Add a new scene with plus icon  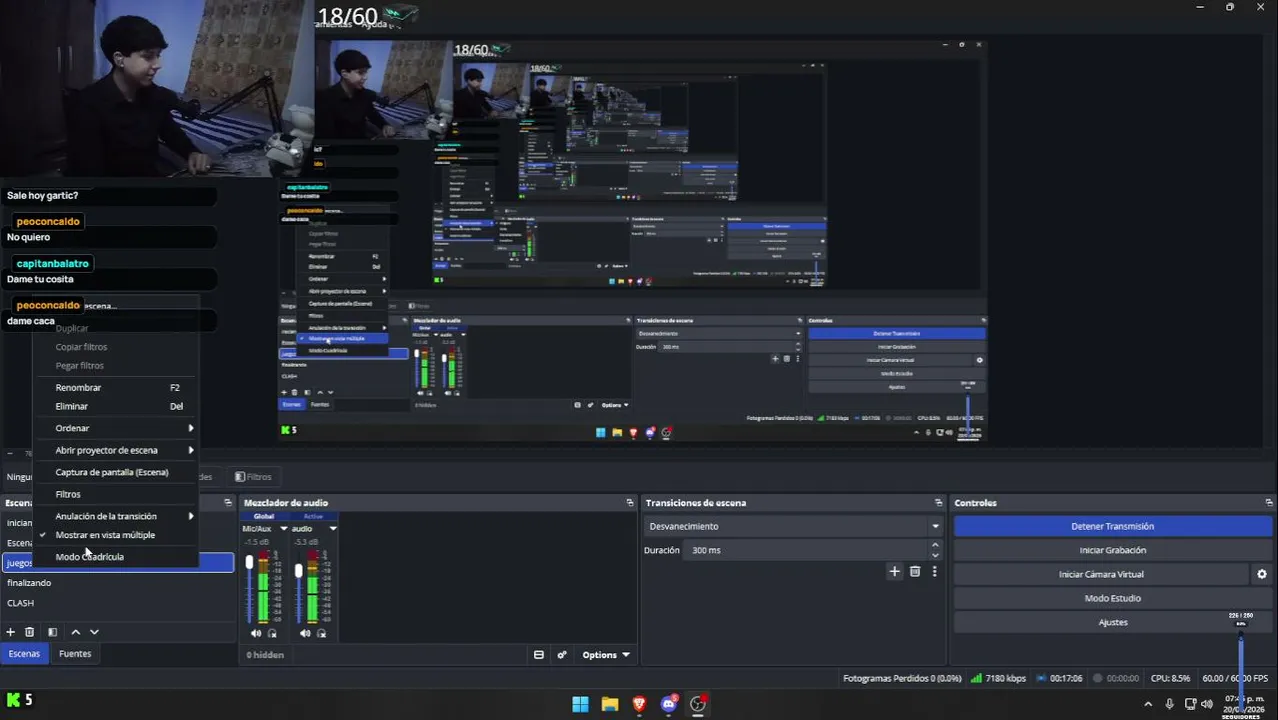pos(10,632)
